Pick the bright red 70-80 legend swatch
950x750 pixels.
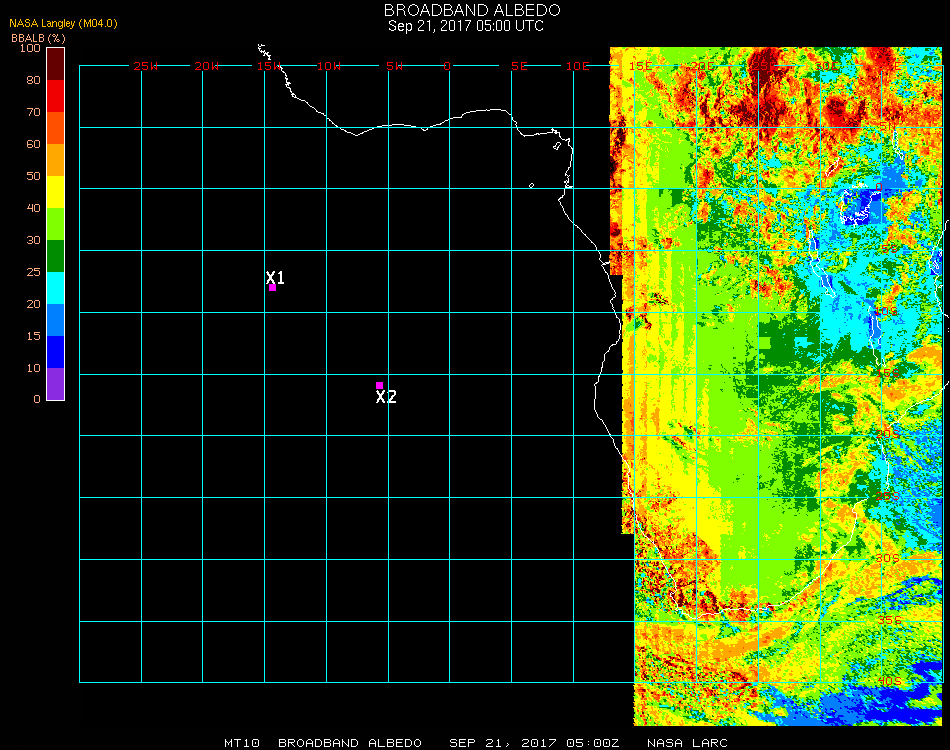tap(56, 96)
